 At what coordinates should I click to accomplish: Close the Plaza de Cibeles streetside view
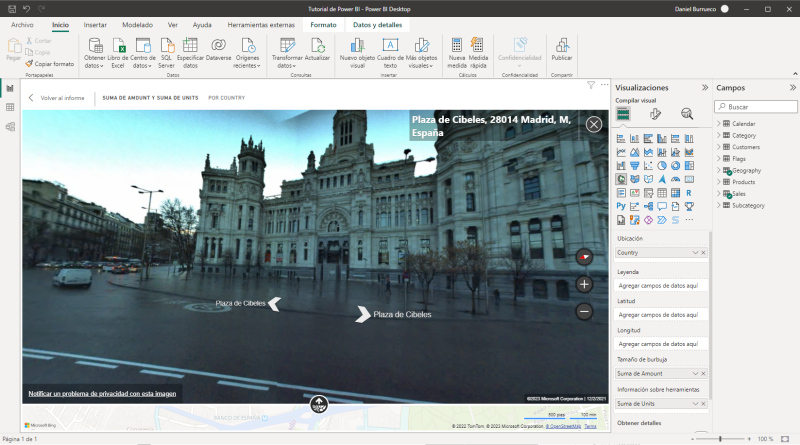[x=594, y=124]
